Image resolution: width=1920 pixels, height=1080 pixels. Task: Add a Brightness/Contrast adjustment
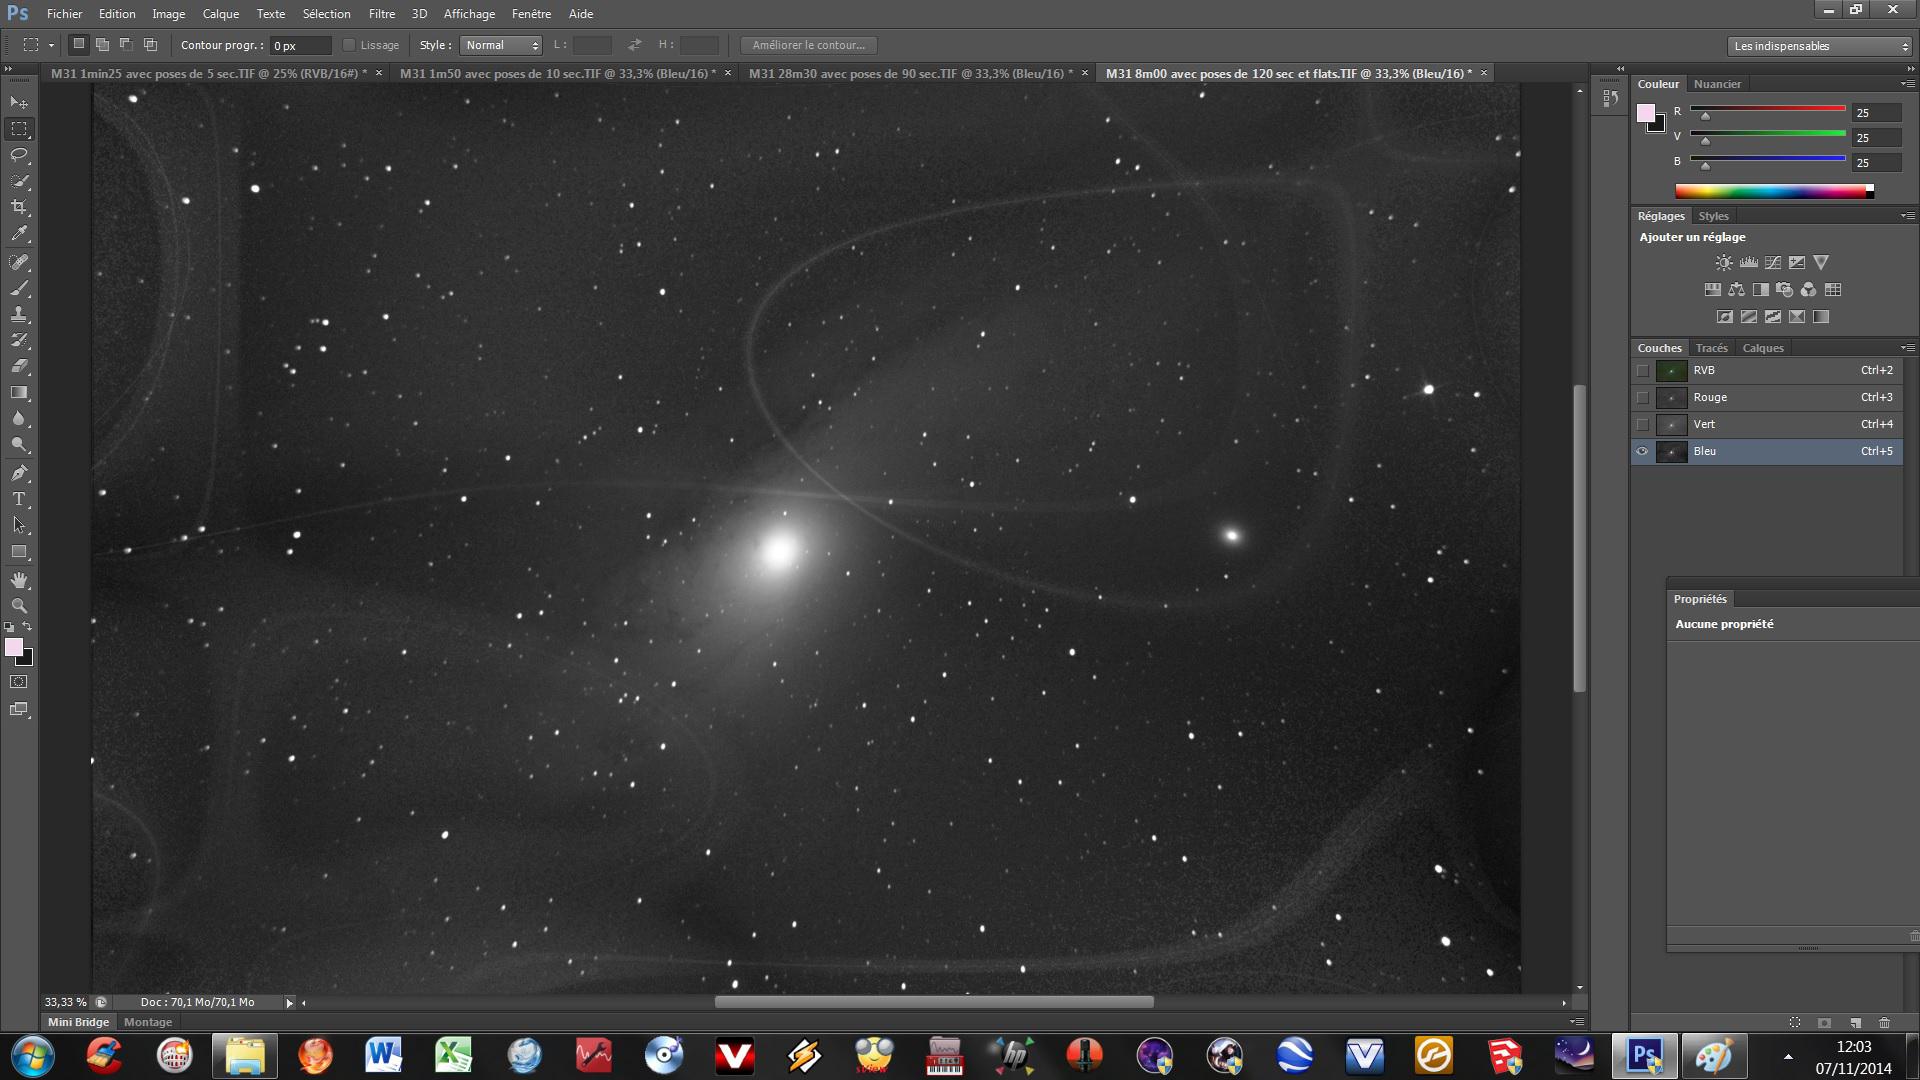[1724, 263]
